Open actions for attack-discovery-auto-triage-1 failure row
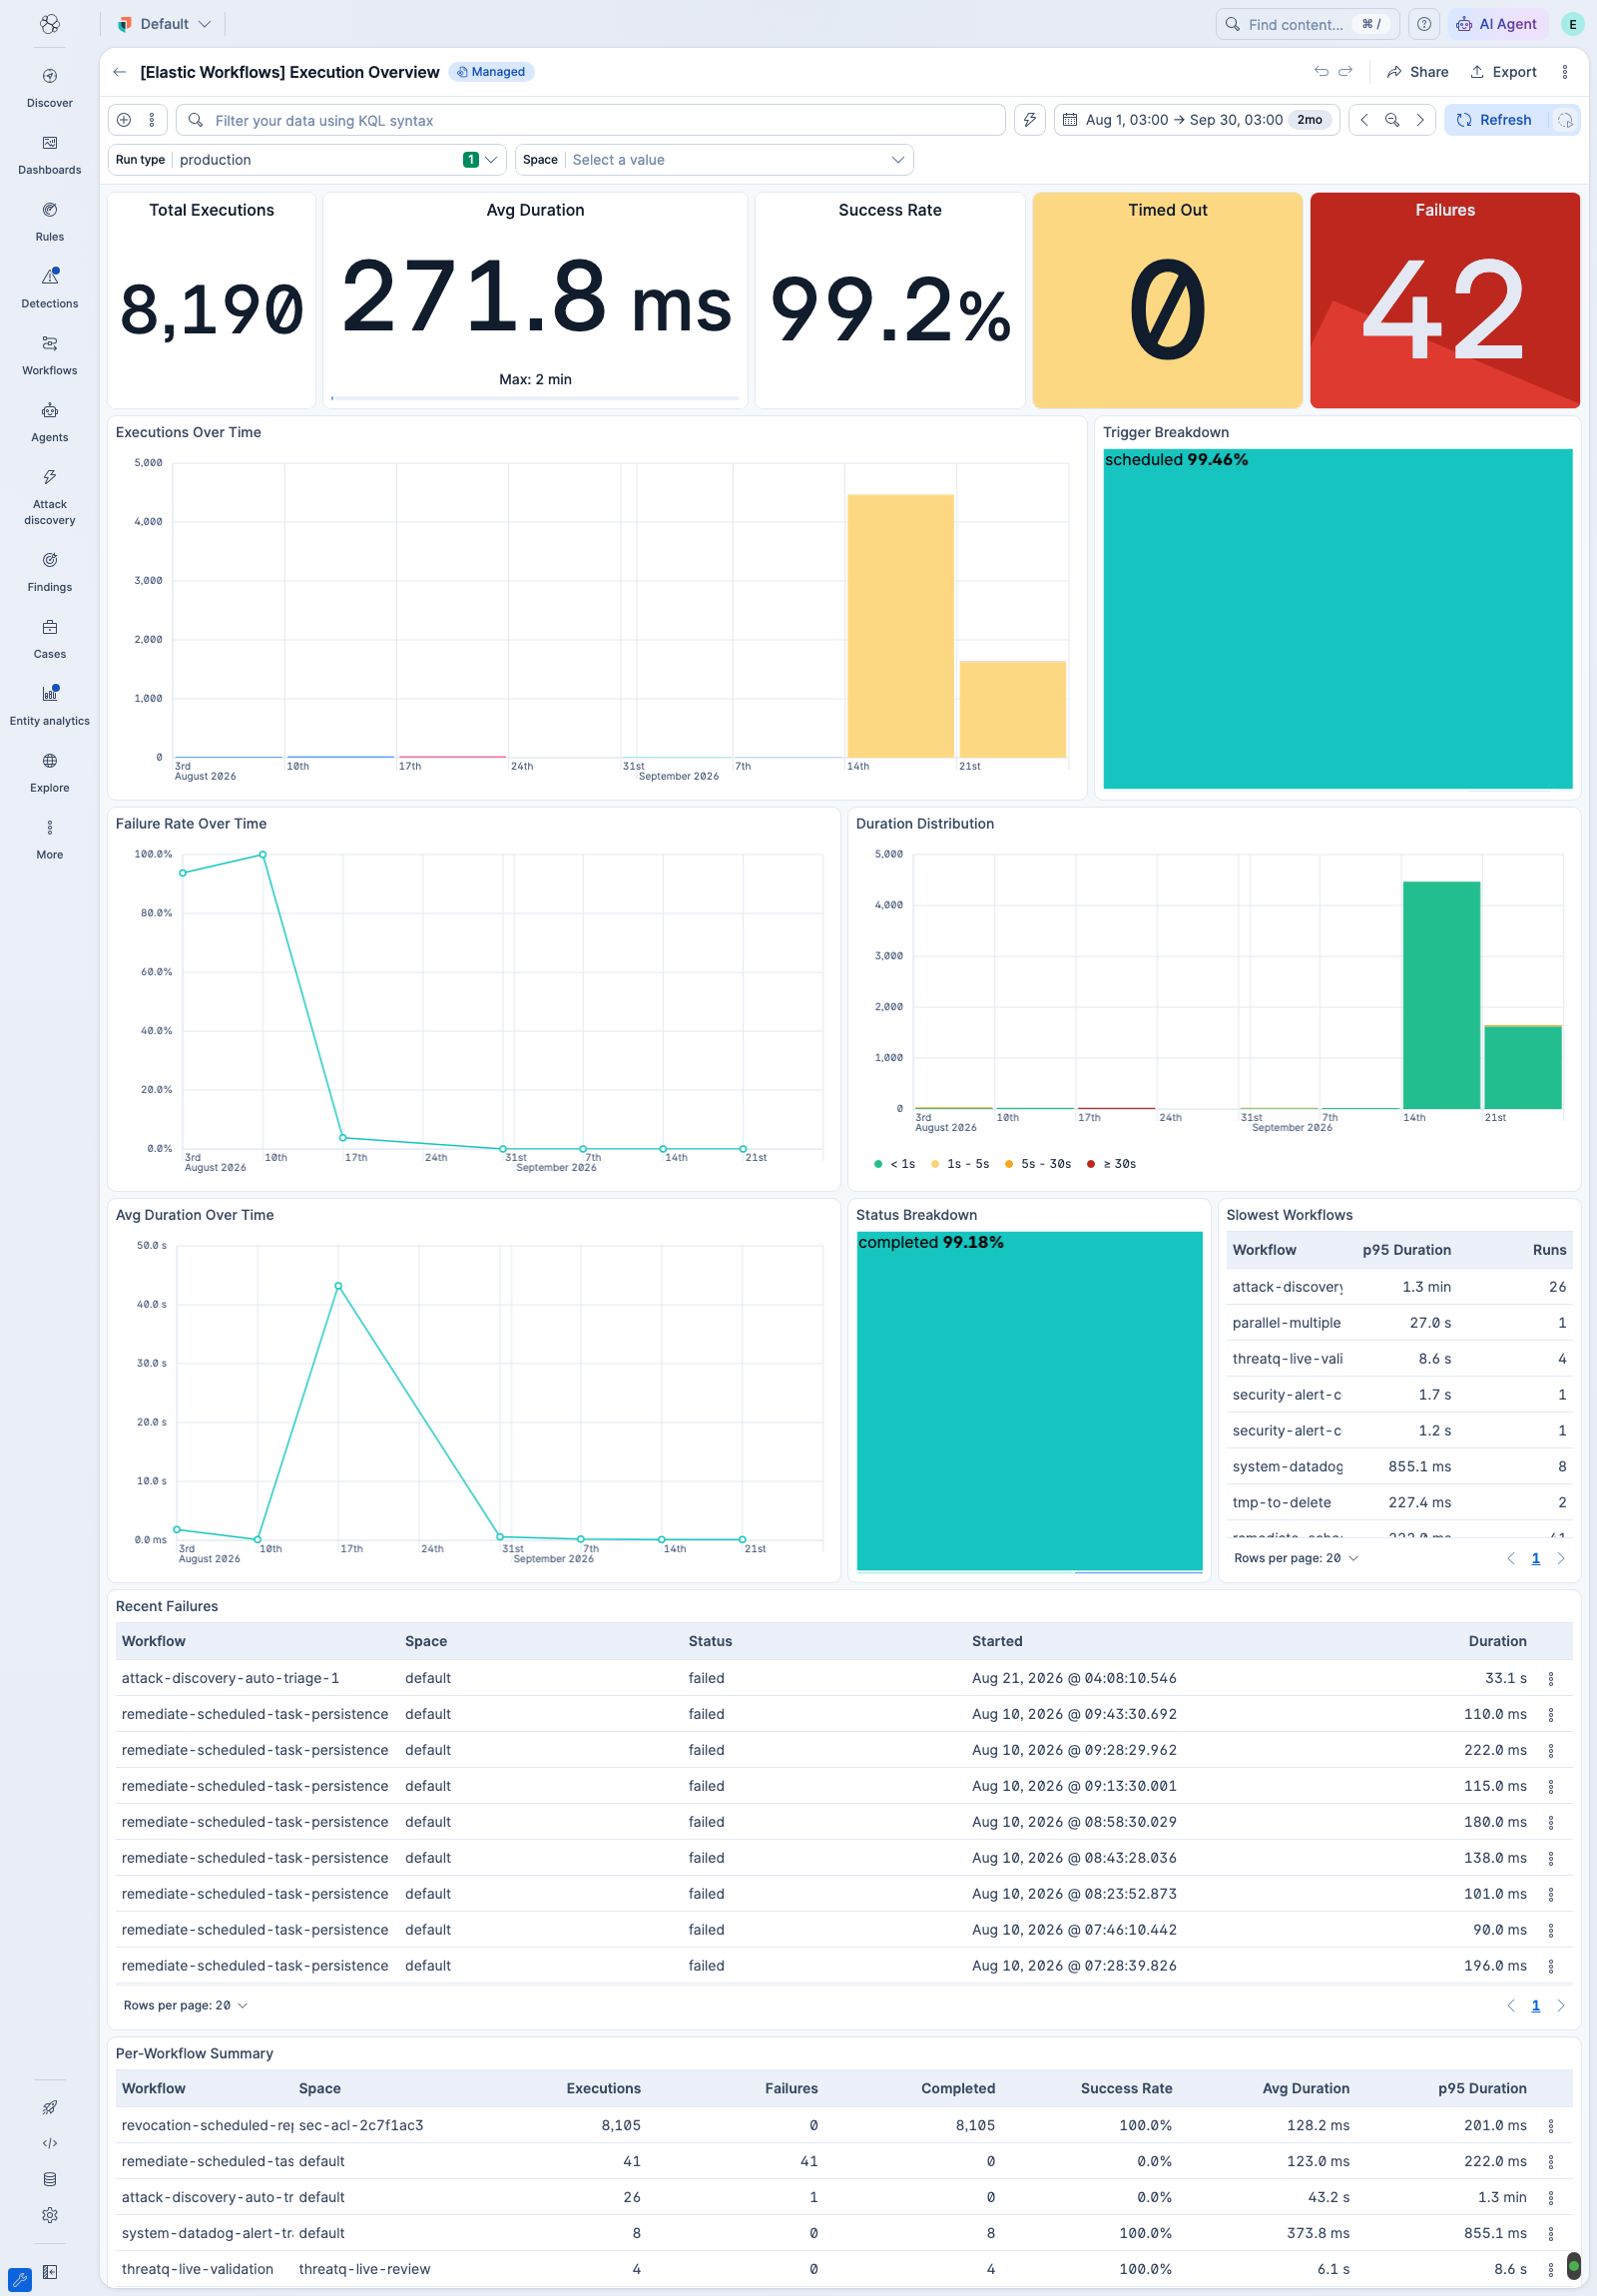The image size is (1597, 2296). click(x=1551, y=1678)
